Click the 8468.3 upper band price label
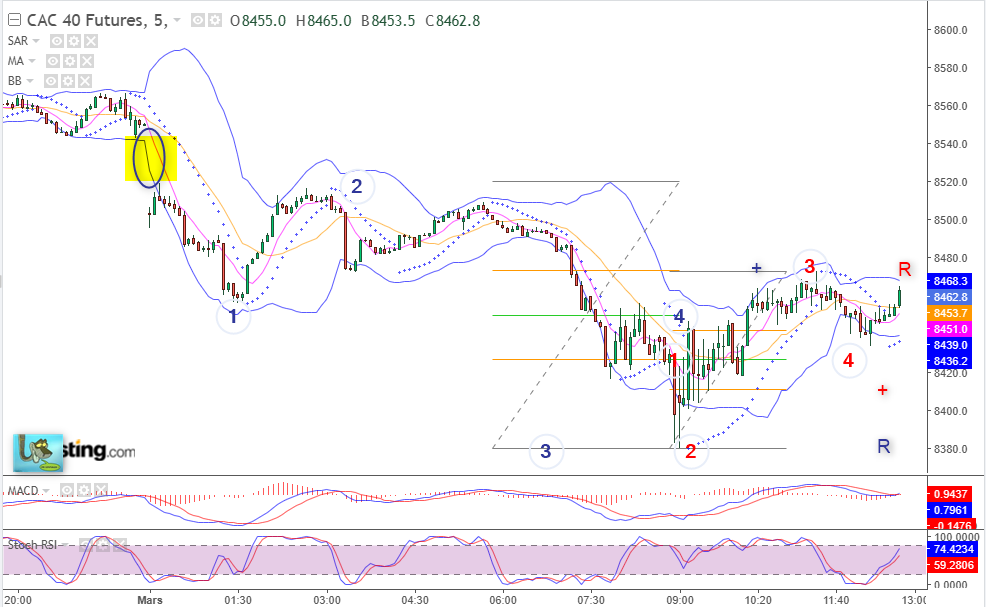This screenshot has width=986, height=607. (950, 281)
